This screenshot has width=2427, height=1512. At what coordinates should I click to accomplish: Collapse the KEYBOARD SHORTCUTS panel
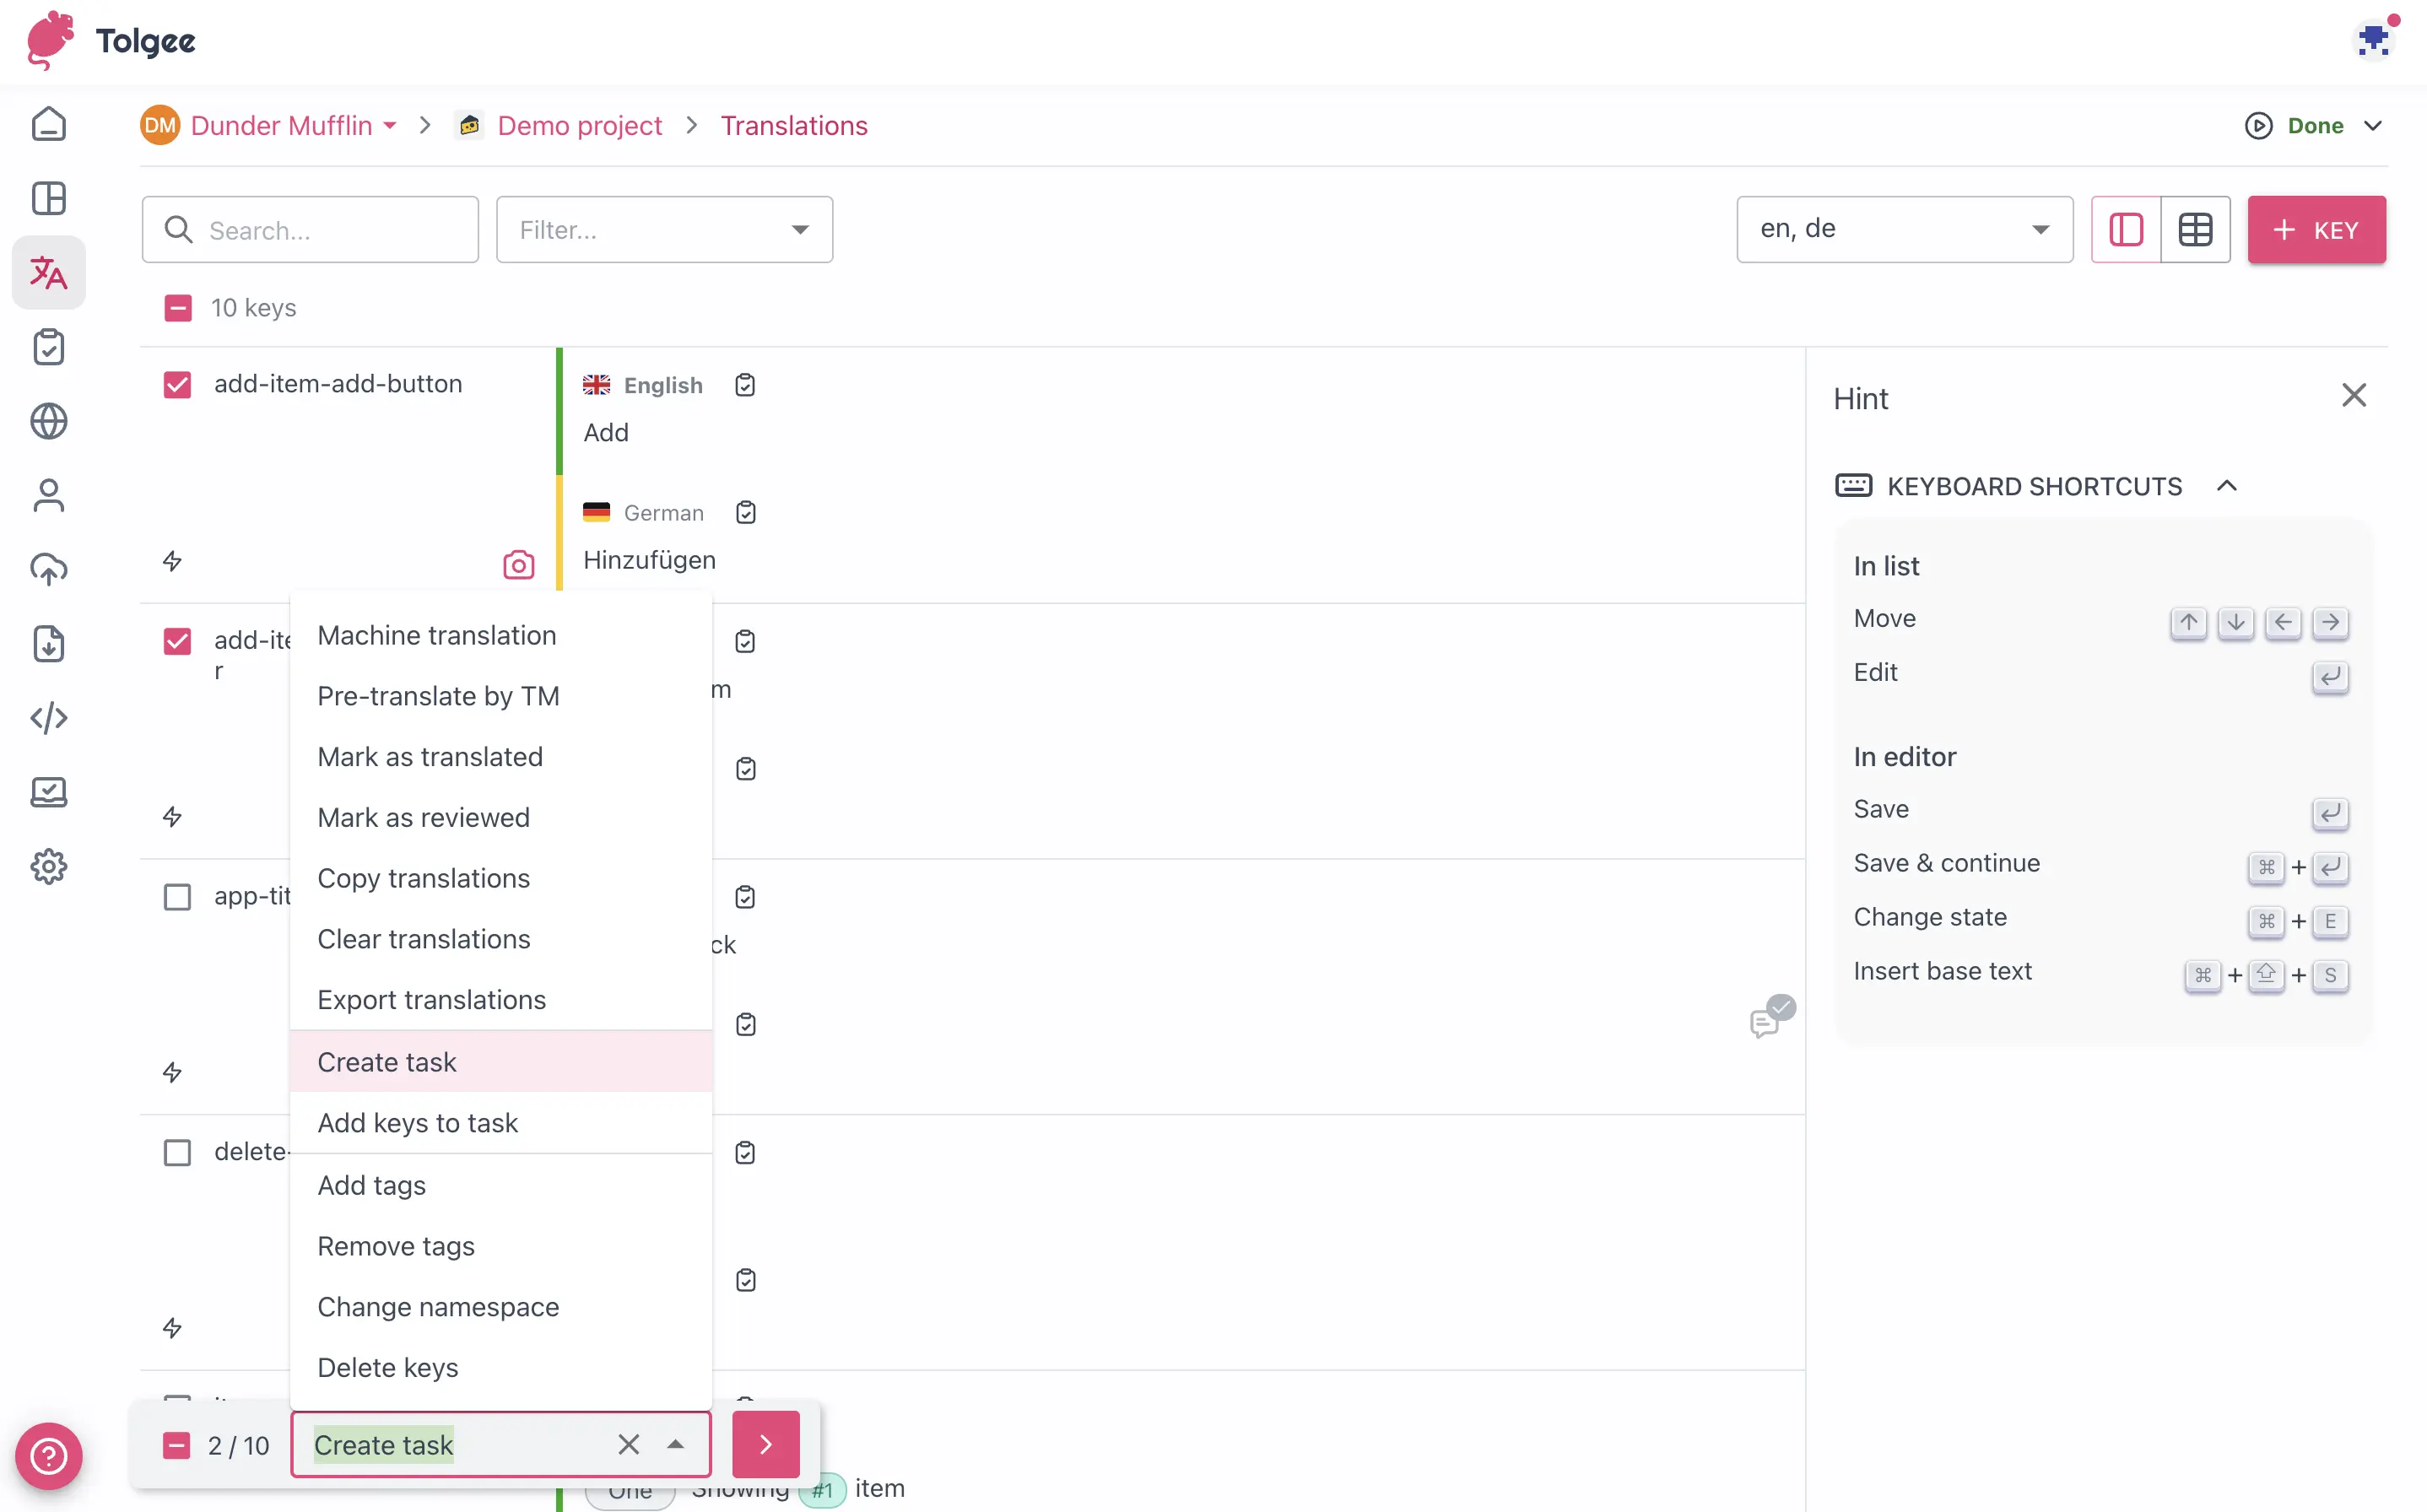(2227, 486)
